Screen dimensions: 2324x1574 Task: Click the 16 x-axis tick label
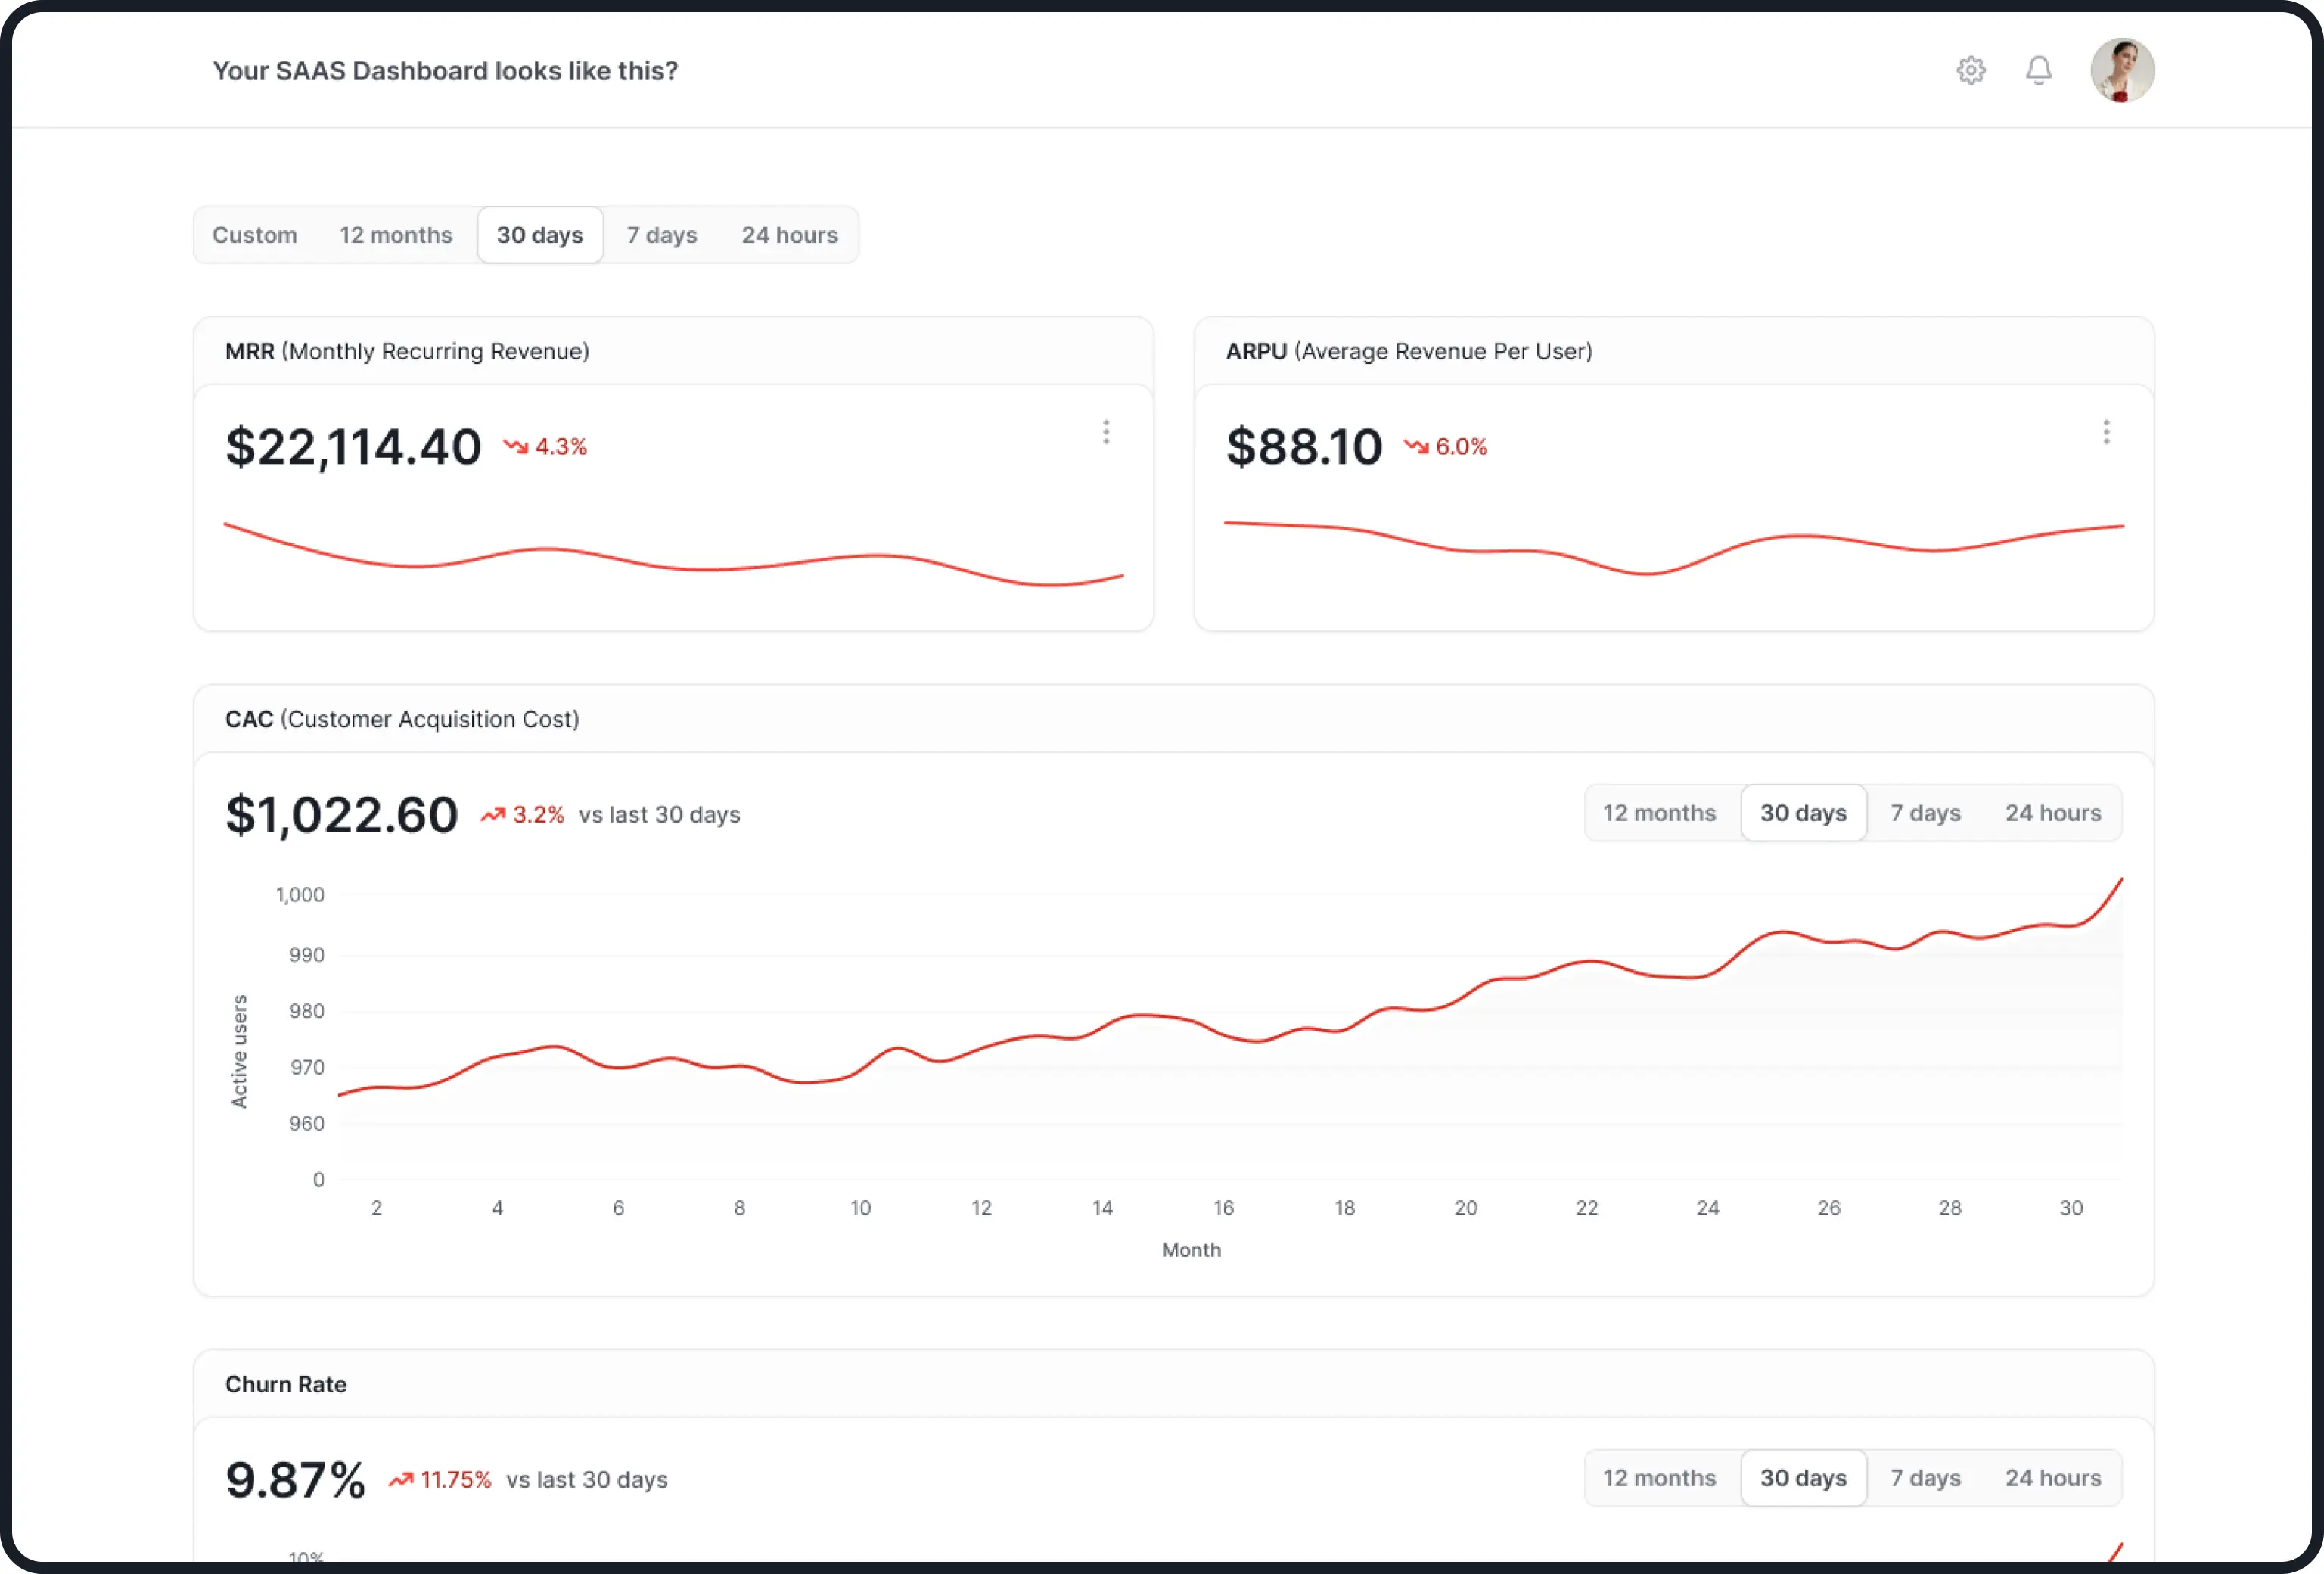1224,1208
